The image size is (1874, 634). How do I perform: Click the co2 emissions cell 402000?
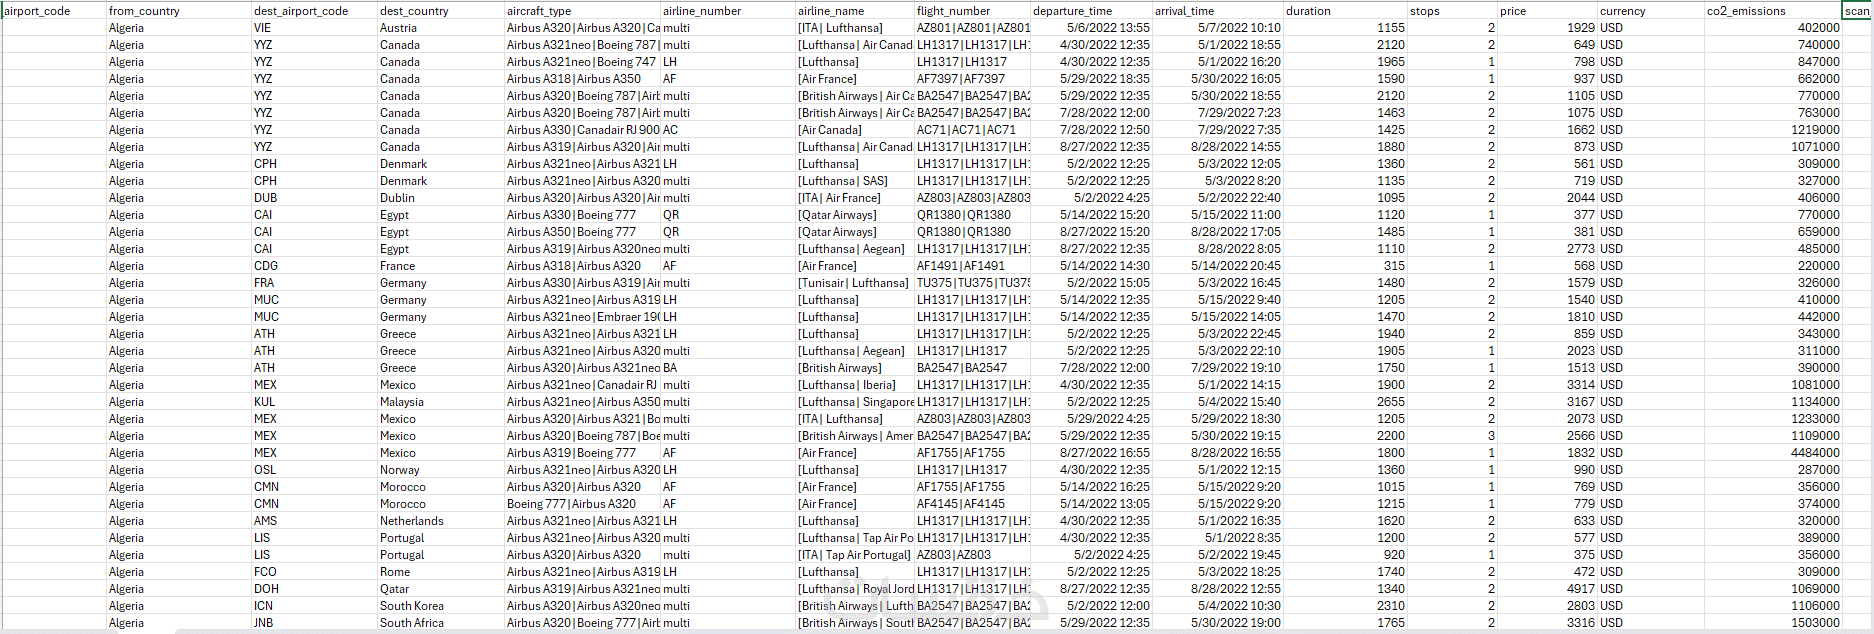pyautogui.click(x=1773, y=28)
